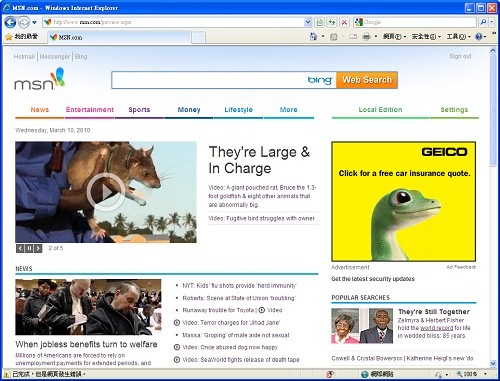Go to next slide in the slideshow

tap(38, 248)
